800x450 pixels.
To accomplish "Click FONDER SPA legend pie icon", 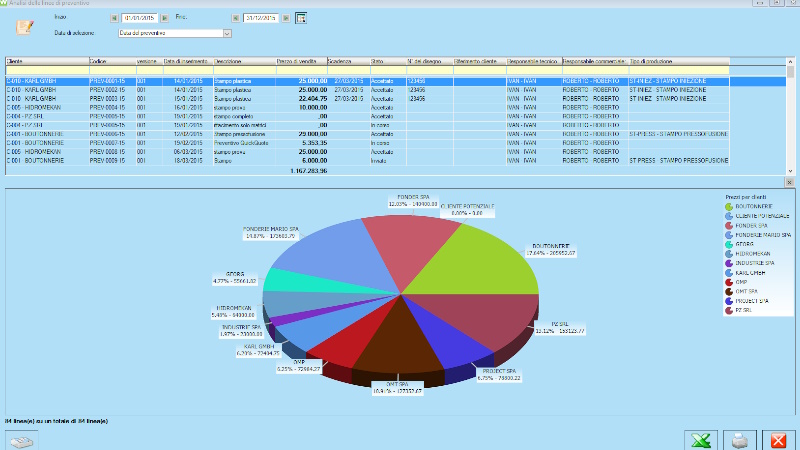I will pos(729,226).
